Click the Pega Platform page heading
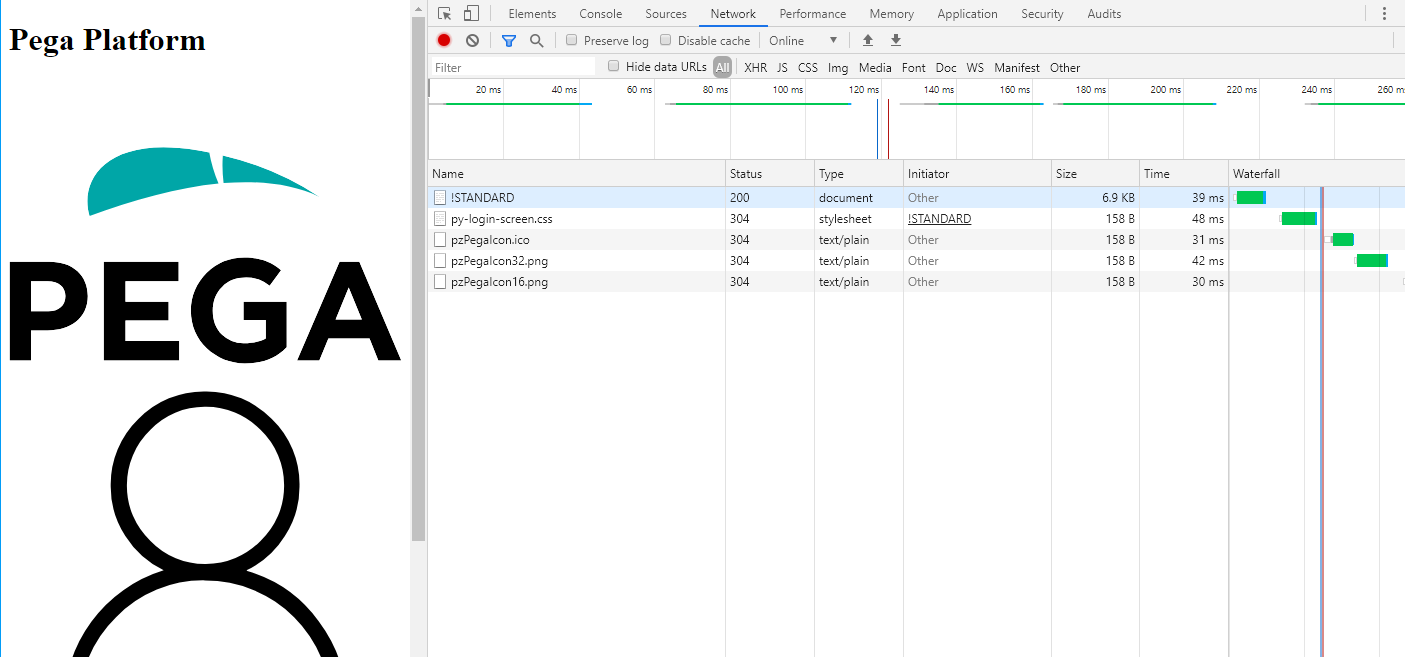The height and width of the screenshot is (657, 1405). [107, 40]
